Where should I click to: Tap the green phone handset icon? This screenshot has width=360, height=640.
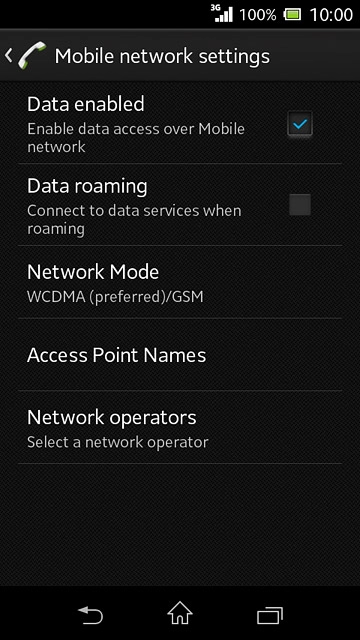32,55
